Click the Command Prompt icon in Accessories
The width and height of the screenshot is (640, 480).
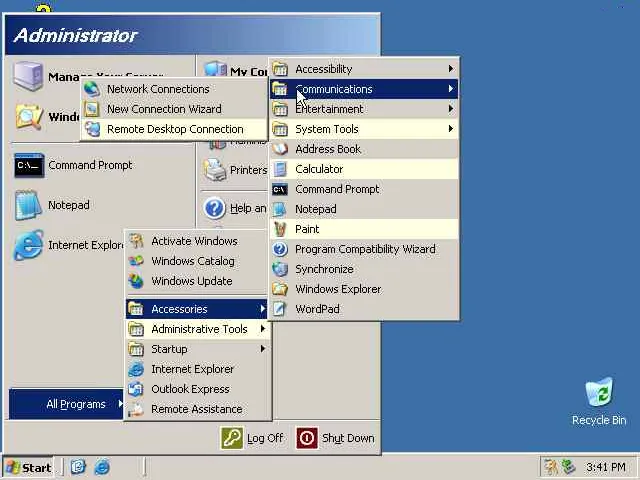coord(280,189)
